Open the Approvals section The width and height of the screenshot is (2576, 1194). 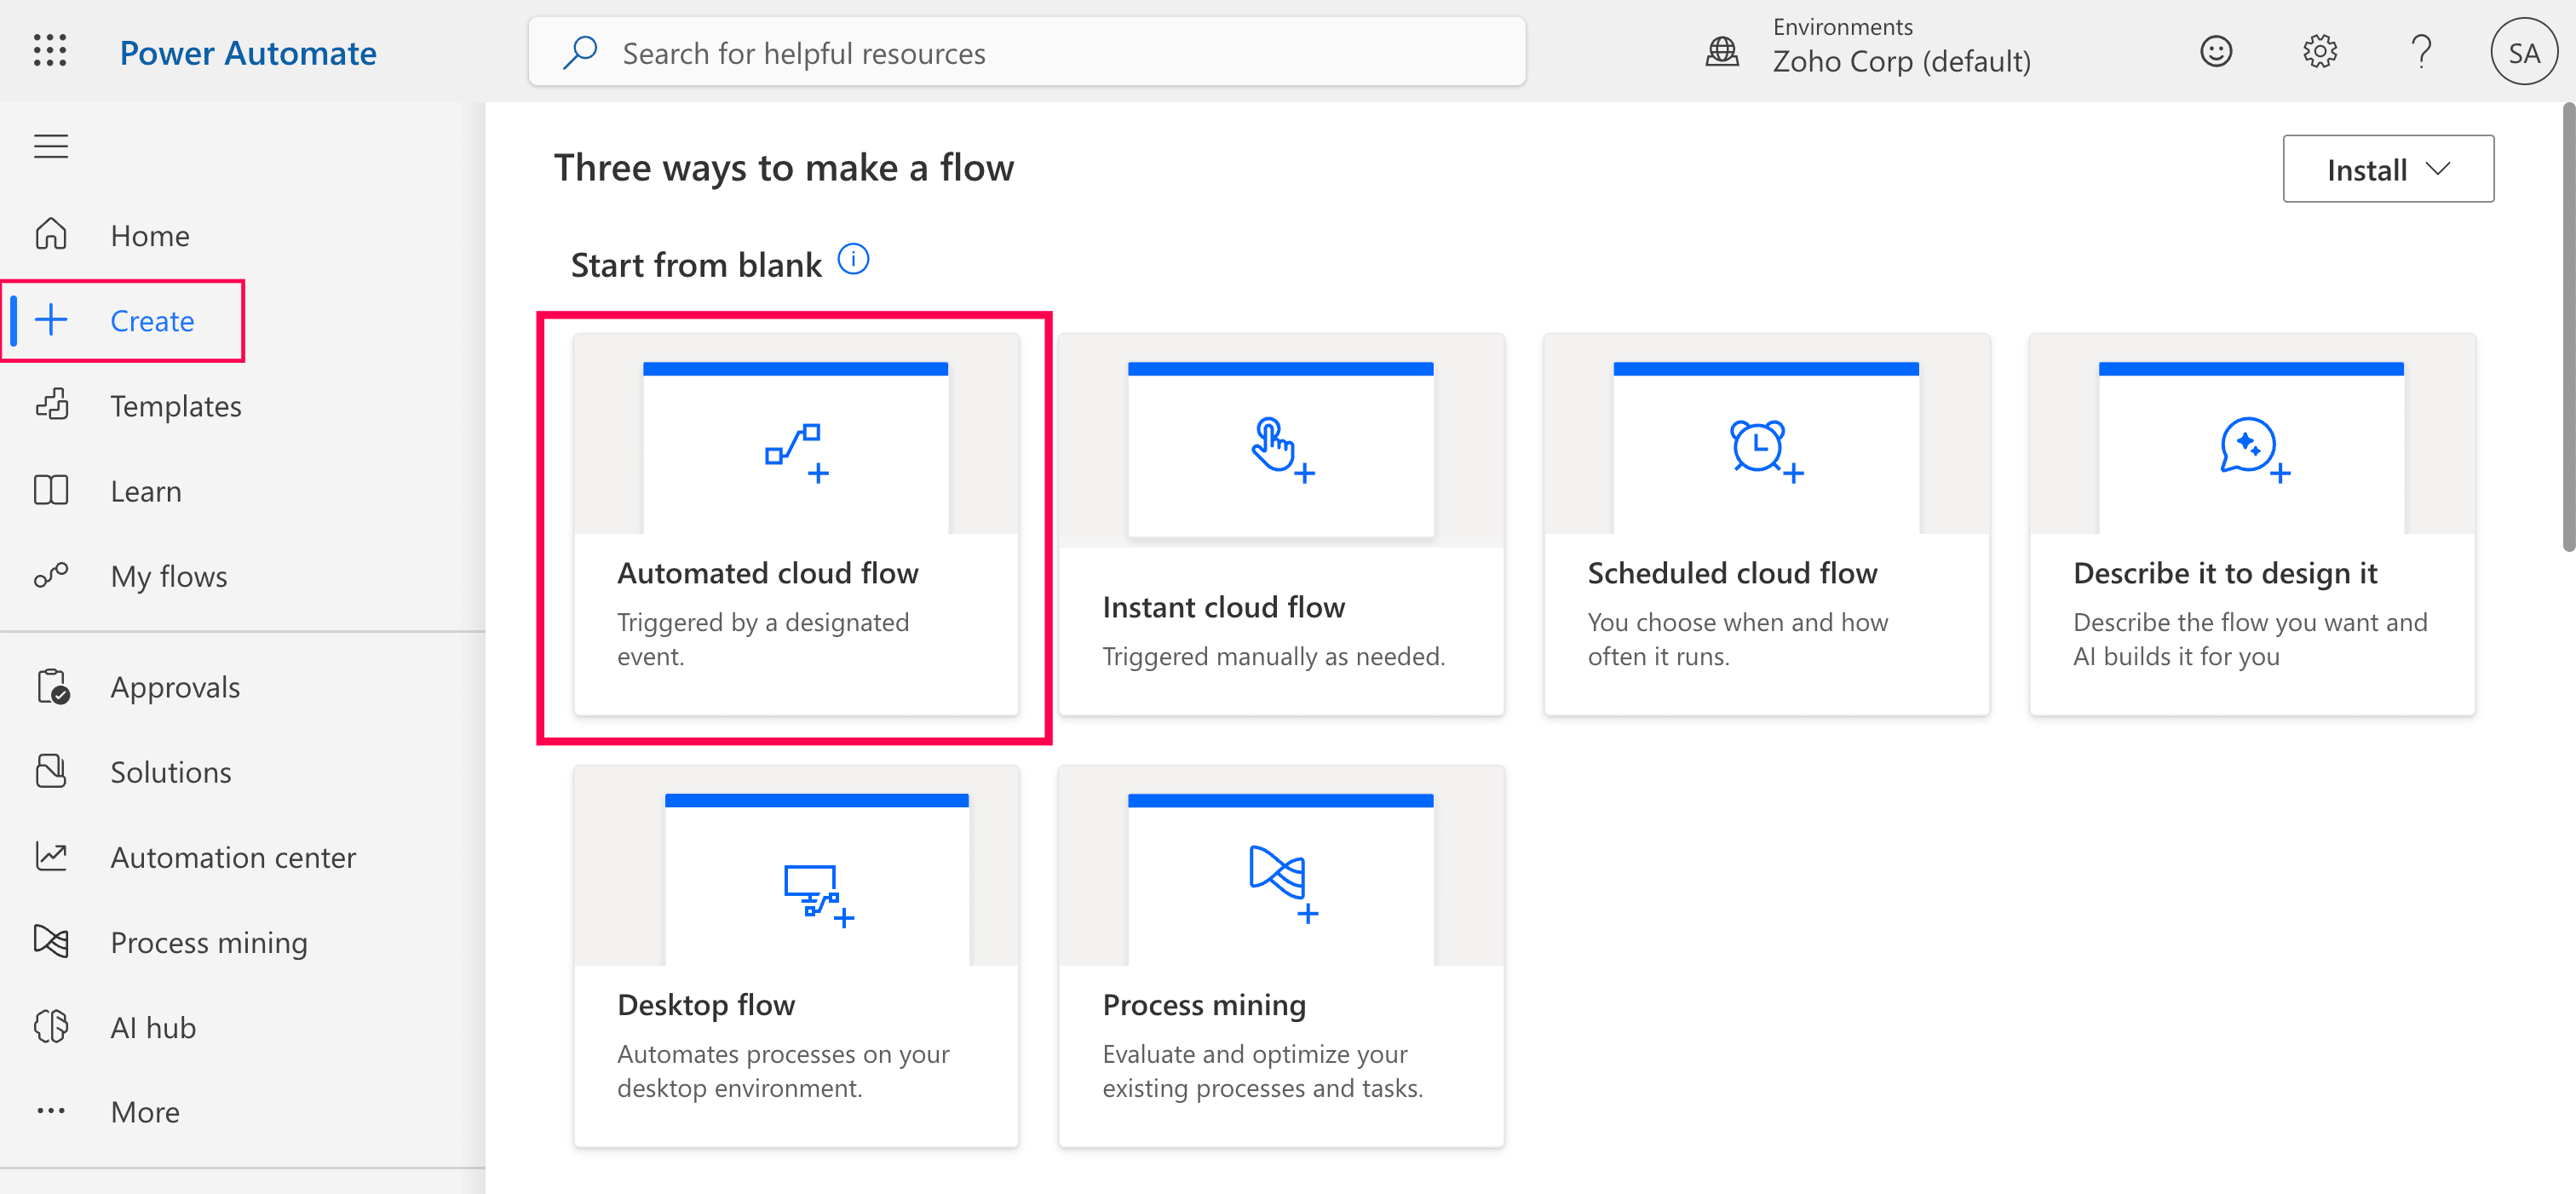pos(174,687)
